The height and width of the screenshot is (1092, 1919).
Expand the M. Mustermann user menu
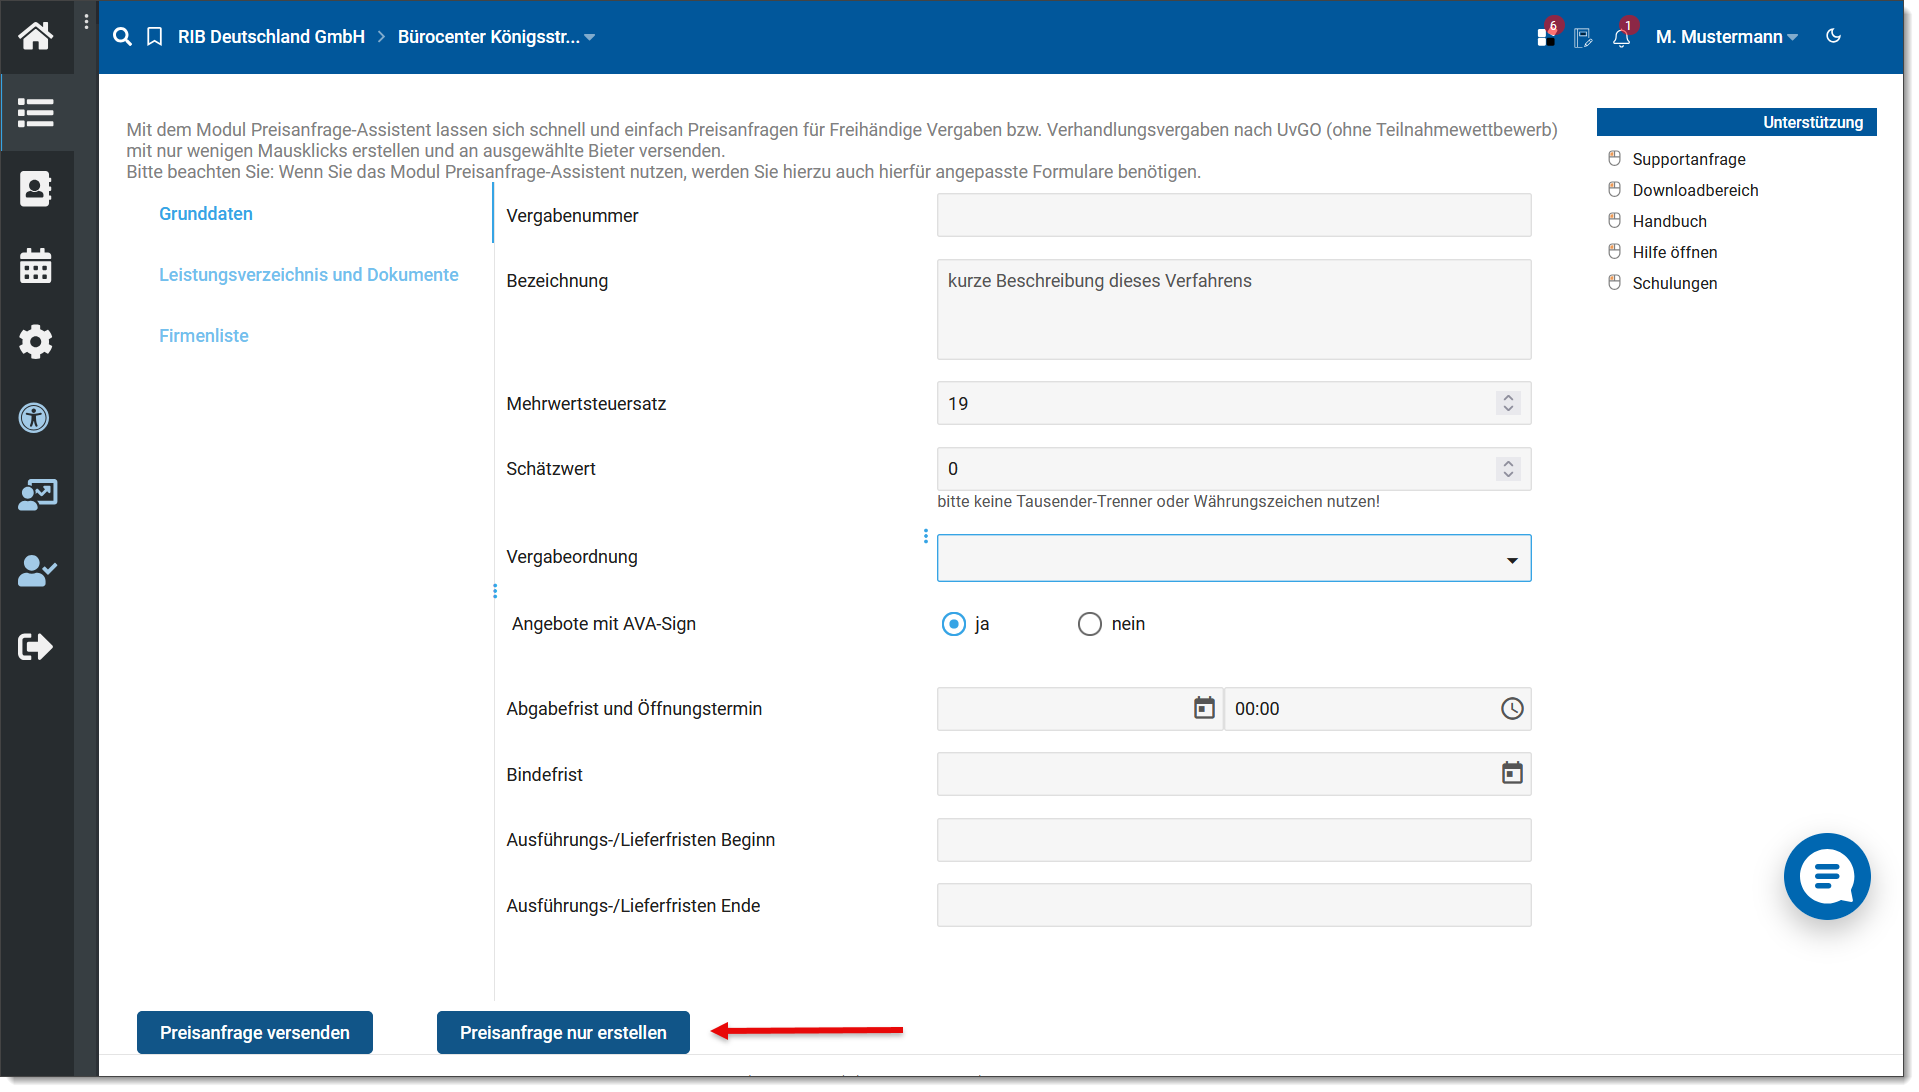pyautogui.click(x=1726, y=37)
